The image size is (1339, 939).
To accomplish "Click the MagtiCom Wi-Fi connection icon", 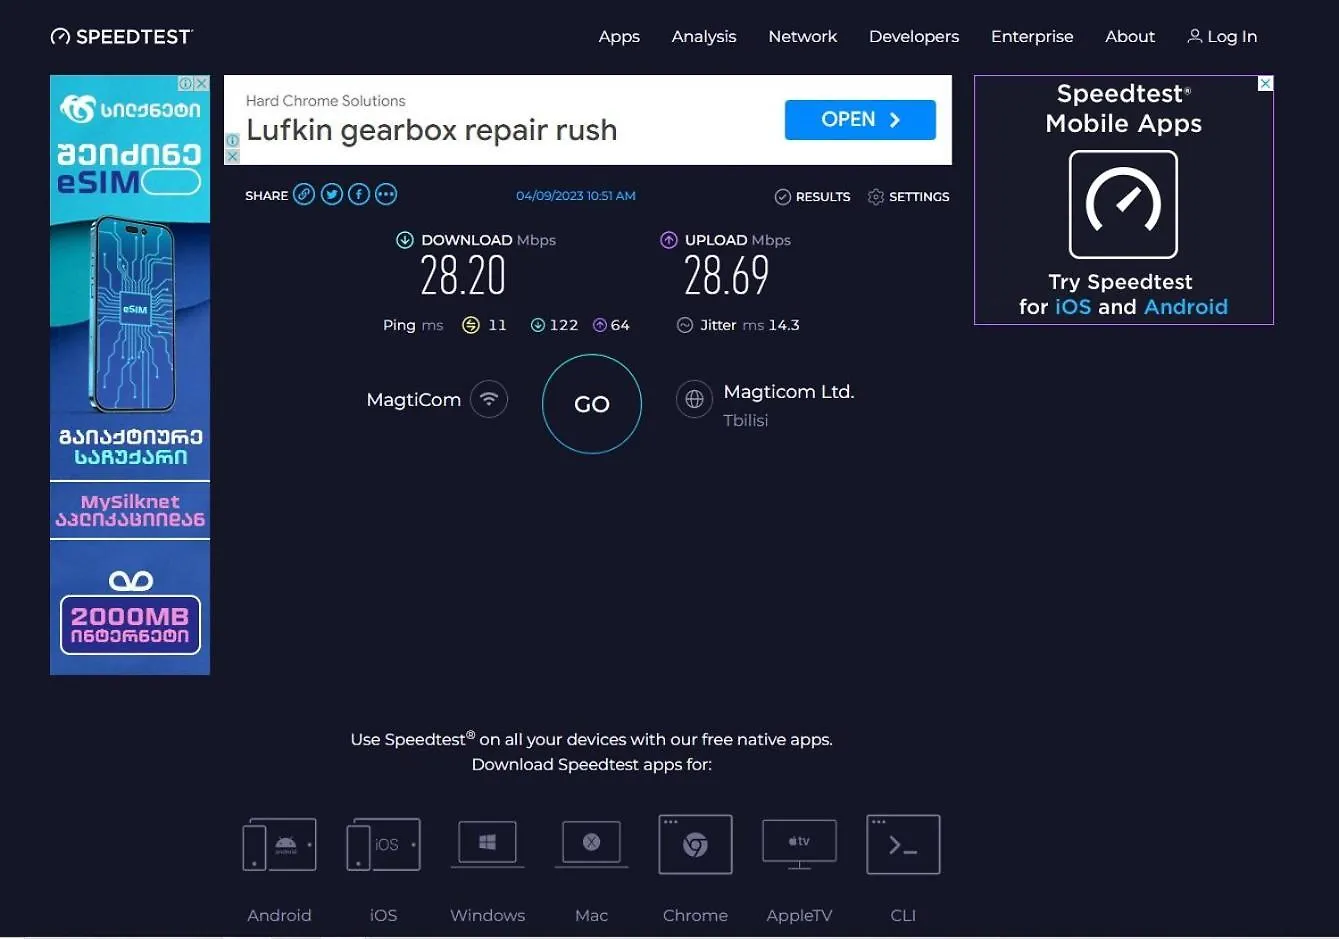I will [489, 399].
